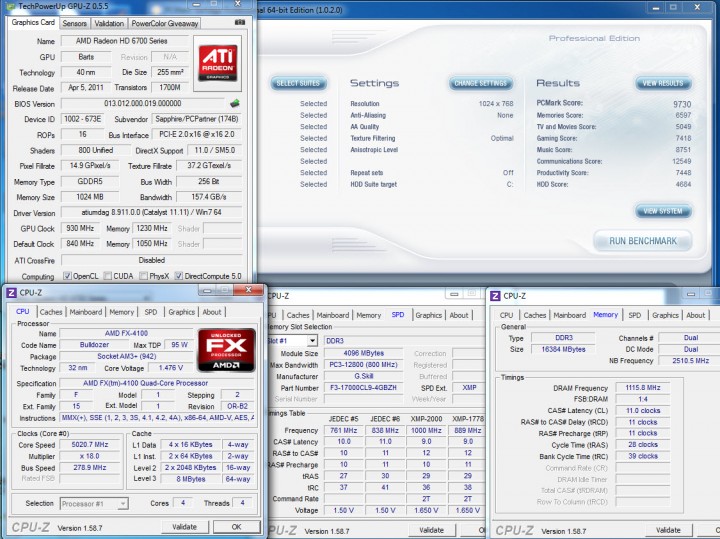This screenshot has width=720, height=539.
Task: Click the CHANGE SETTINGS button in PCMark
Action: pyautogui.click(x=480, y=83)
